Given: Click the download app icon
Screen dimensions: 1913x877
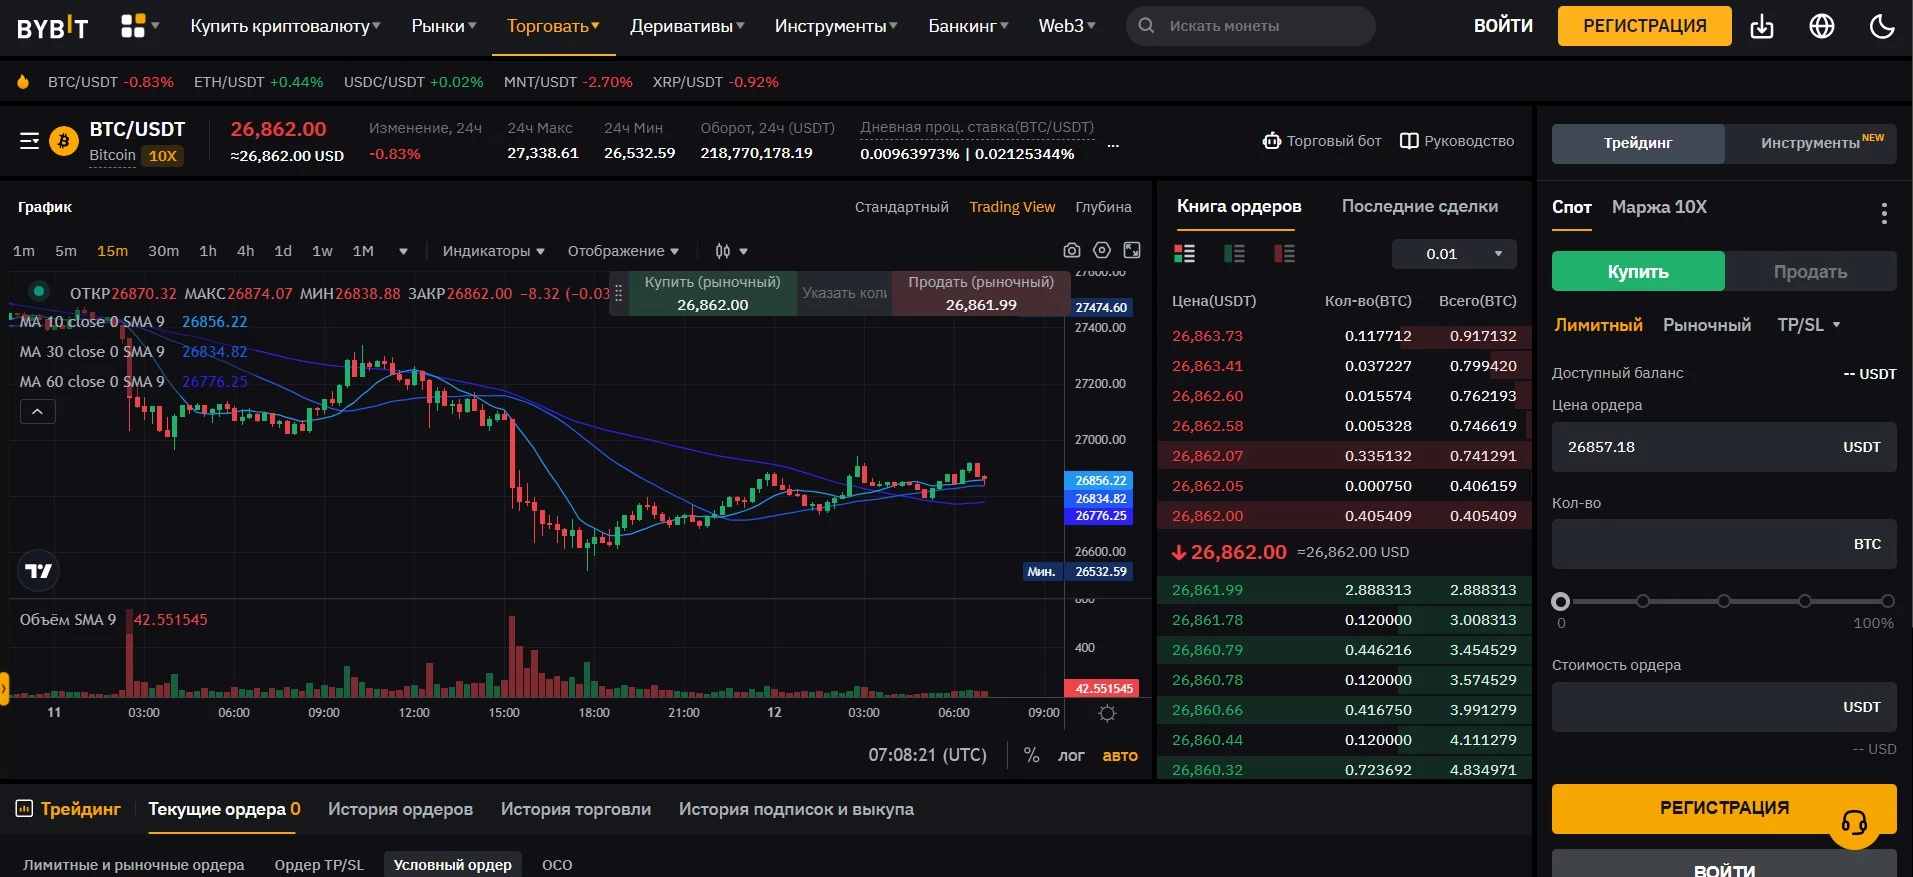Looking at the screenshot, I should (x=1761, y=27).
